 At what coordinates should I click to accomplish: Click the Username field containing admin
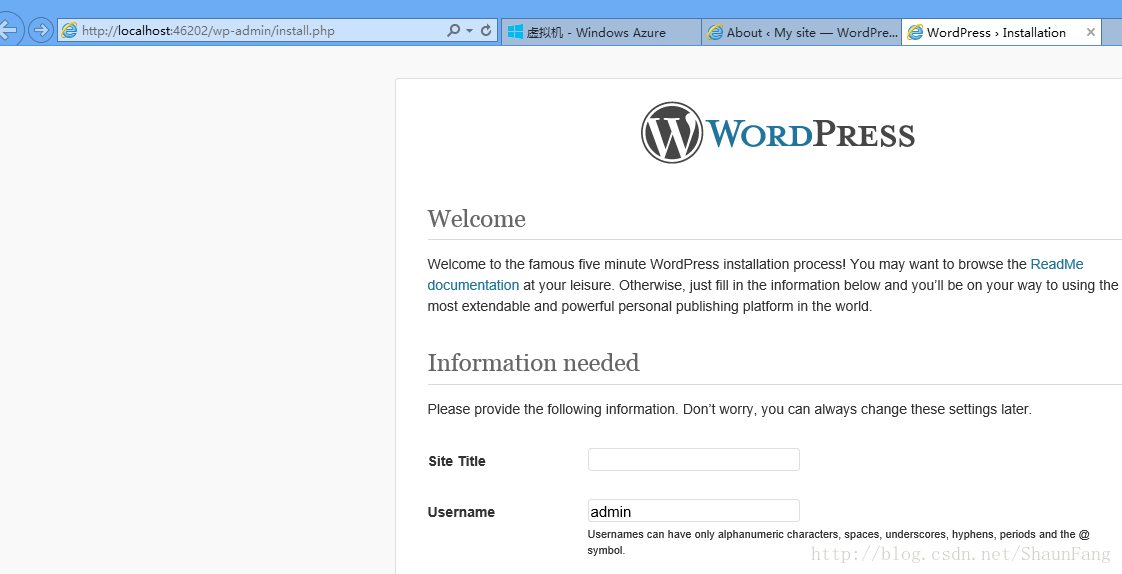[x=693, y=511]
